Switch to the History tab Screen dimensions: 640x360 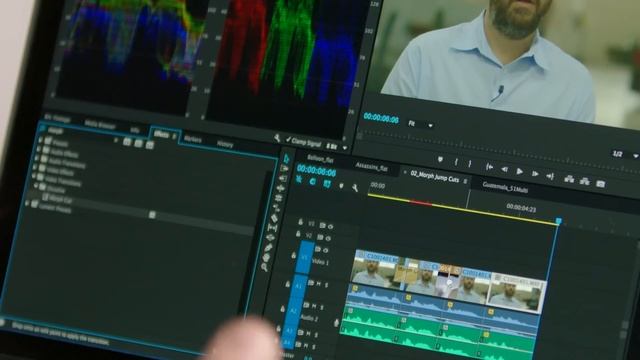225,144
